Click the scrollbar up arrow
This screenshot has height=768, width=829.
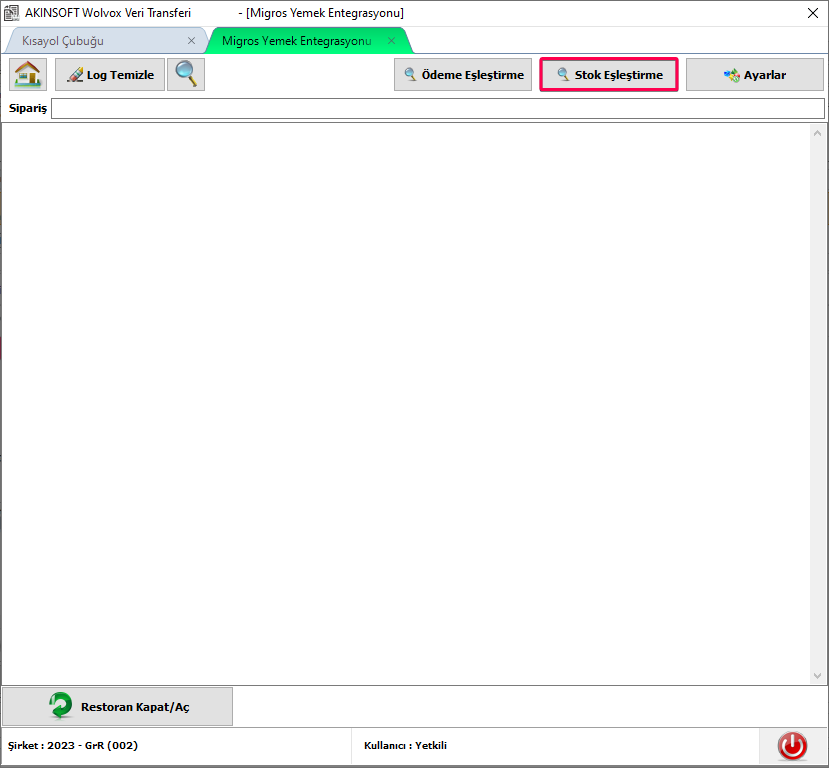click(817, 133)
